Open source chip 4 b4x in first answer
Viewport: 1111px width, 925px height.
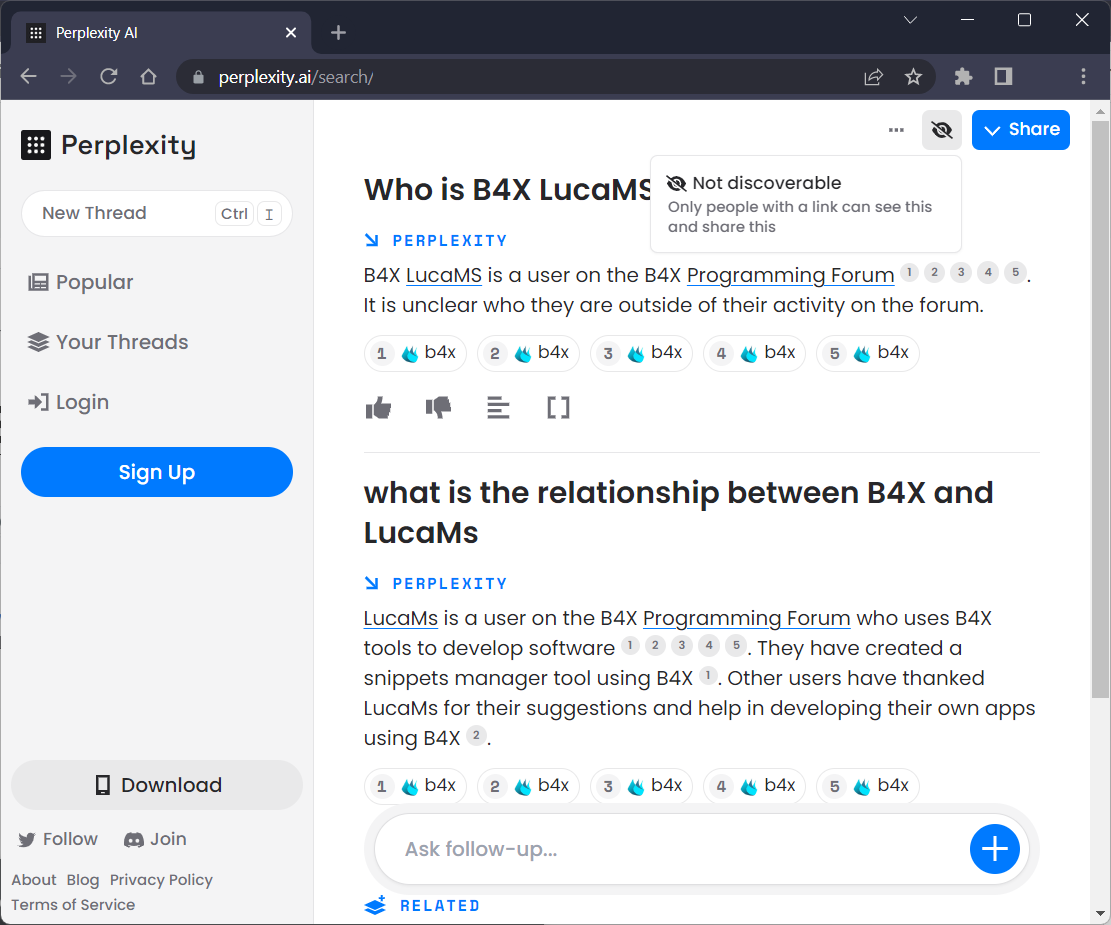[755, 353]
